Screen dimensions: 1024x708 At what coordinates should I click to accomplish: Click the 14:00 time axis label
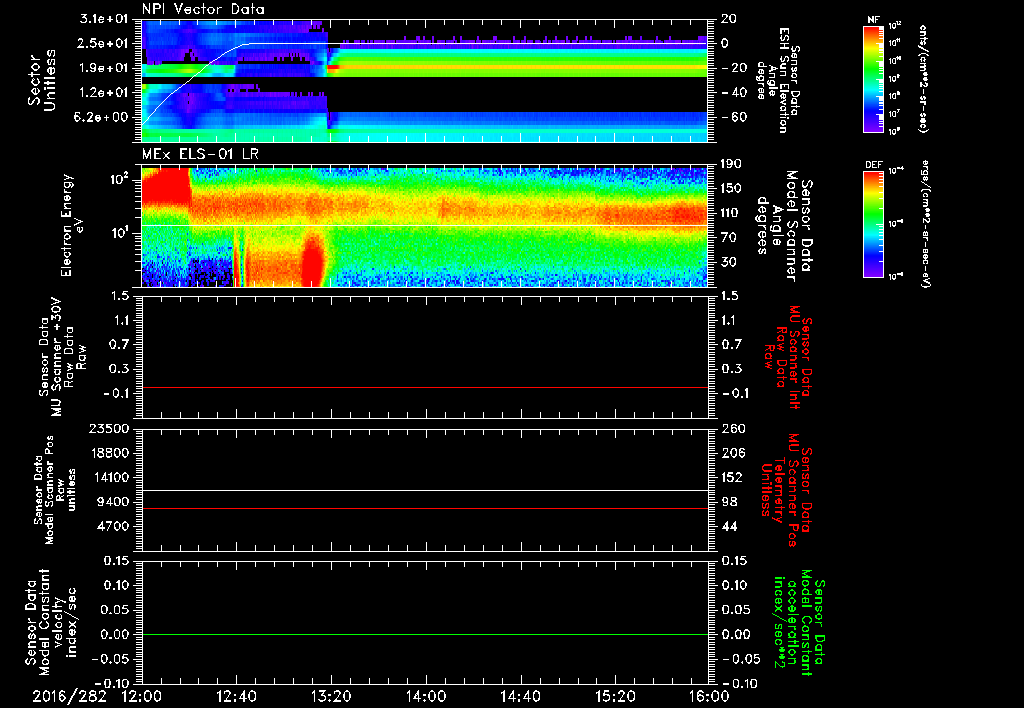pos(425,696)
